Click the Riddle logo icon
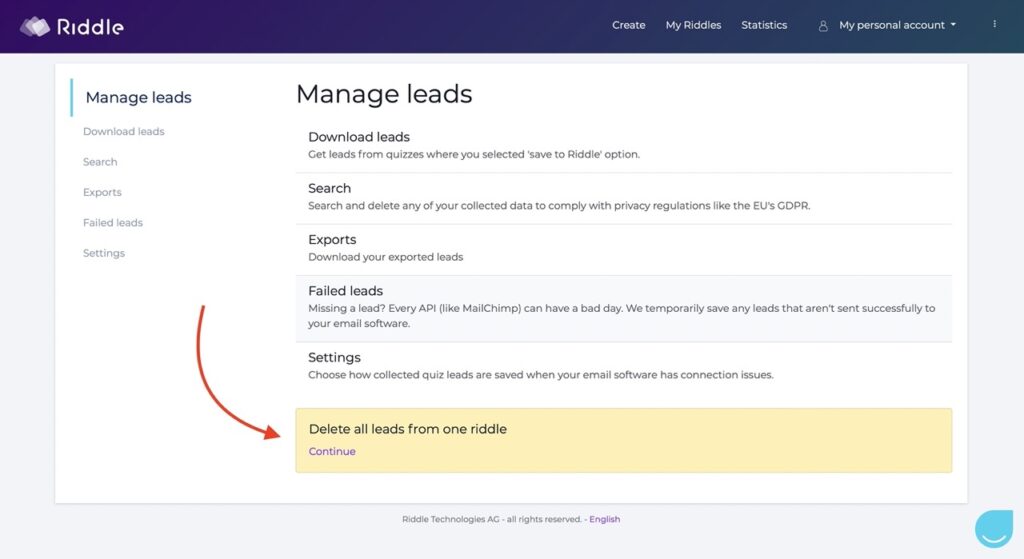1024x559 pixels. pos(35,26)
